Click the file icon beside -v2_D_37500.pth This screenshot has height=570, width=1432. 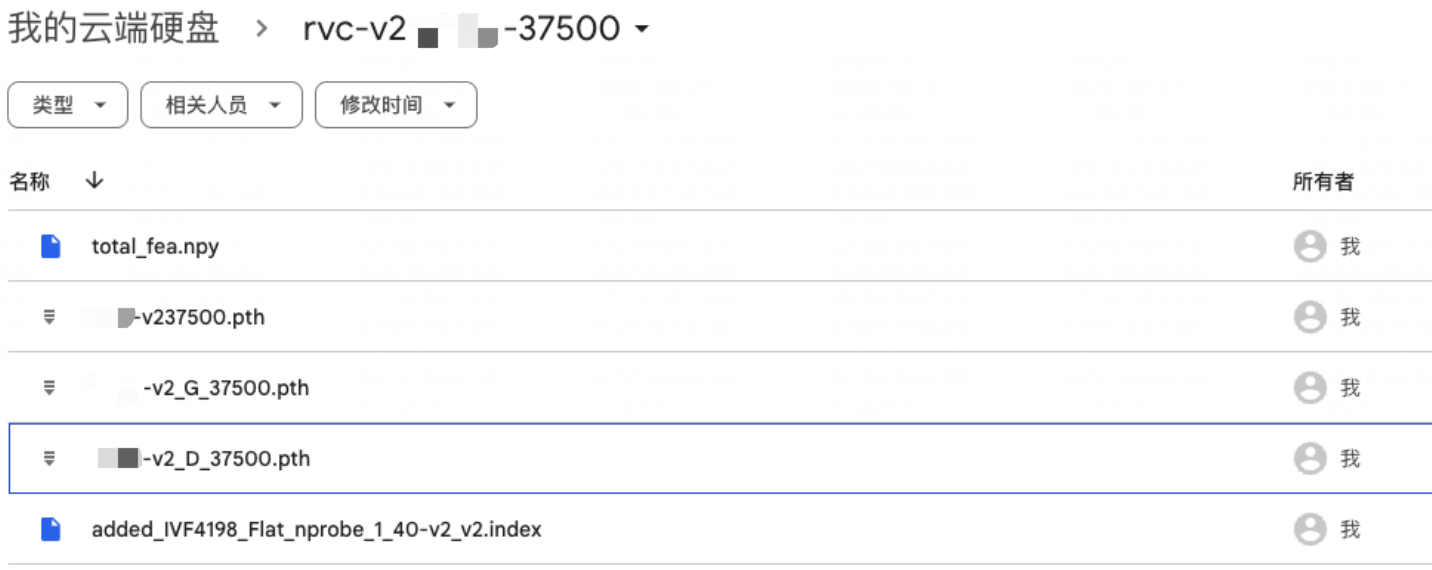coord(49,459)
